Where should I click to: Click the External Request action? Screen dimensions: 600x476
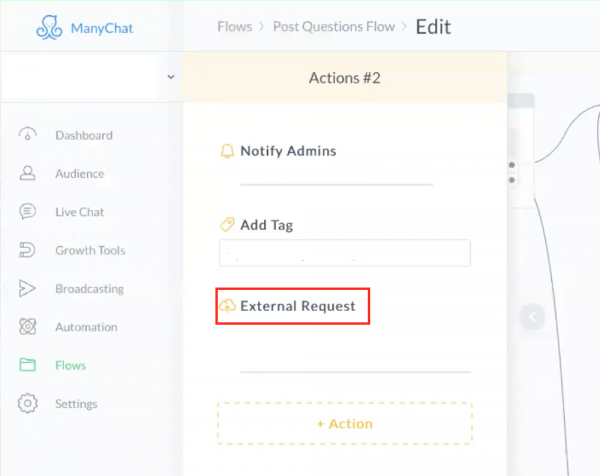coord(293,306)
